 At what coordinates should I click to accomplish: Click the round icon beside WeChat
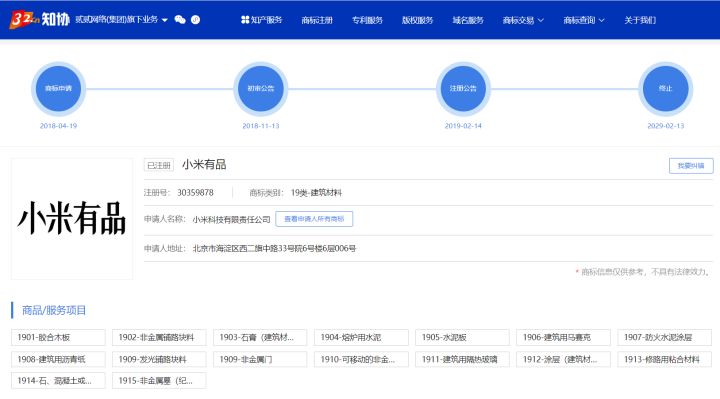click(195, 20)
